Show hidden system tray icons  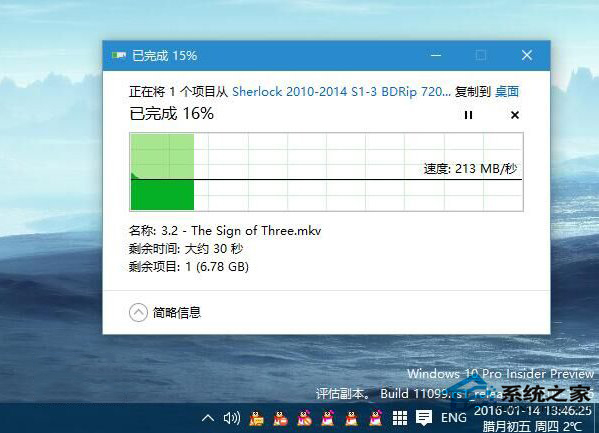coord(208,418)
